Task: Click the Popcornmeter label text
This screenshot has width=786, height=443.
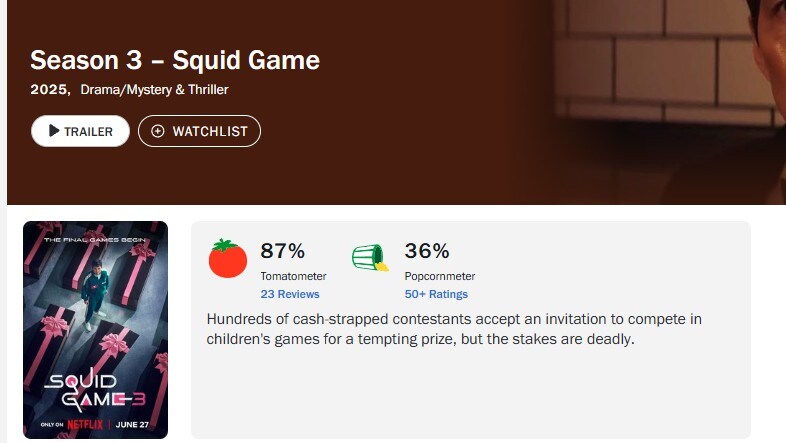Action: [440, 276]
